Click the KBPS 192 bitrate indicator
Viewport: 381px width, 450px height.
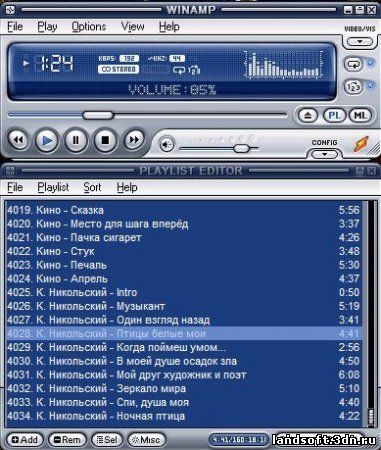pyautogui.click(x=118, y=58)
